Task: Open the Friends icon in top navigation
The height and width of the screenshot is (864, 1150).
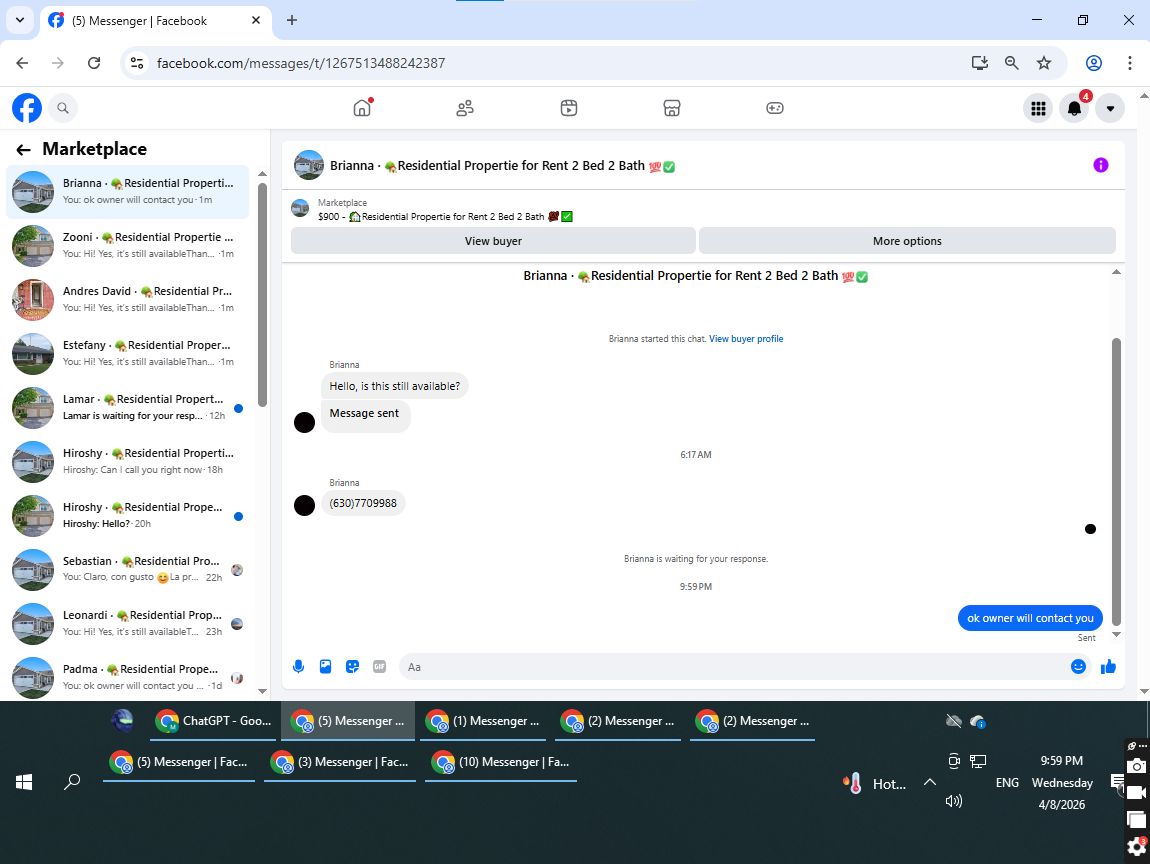Action: [x=465, y=108]
